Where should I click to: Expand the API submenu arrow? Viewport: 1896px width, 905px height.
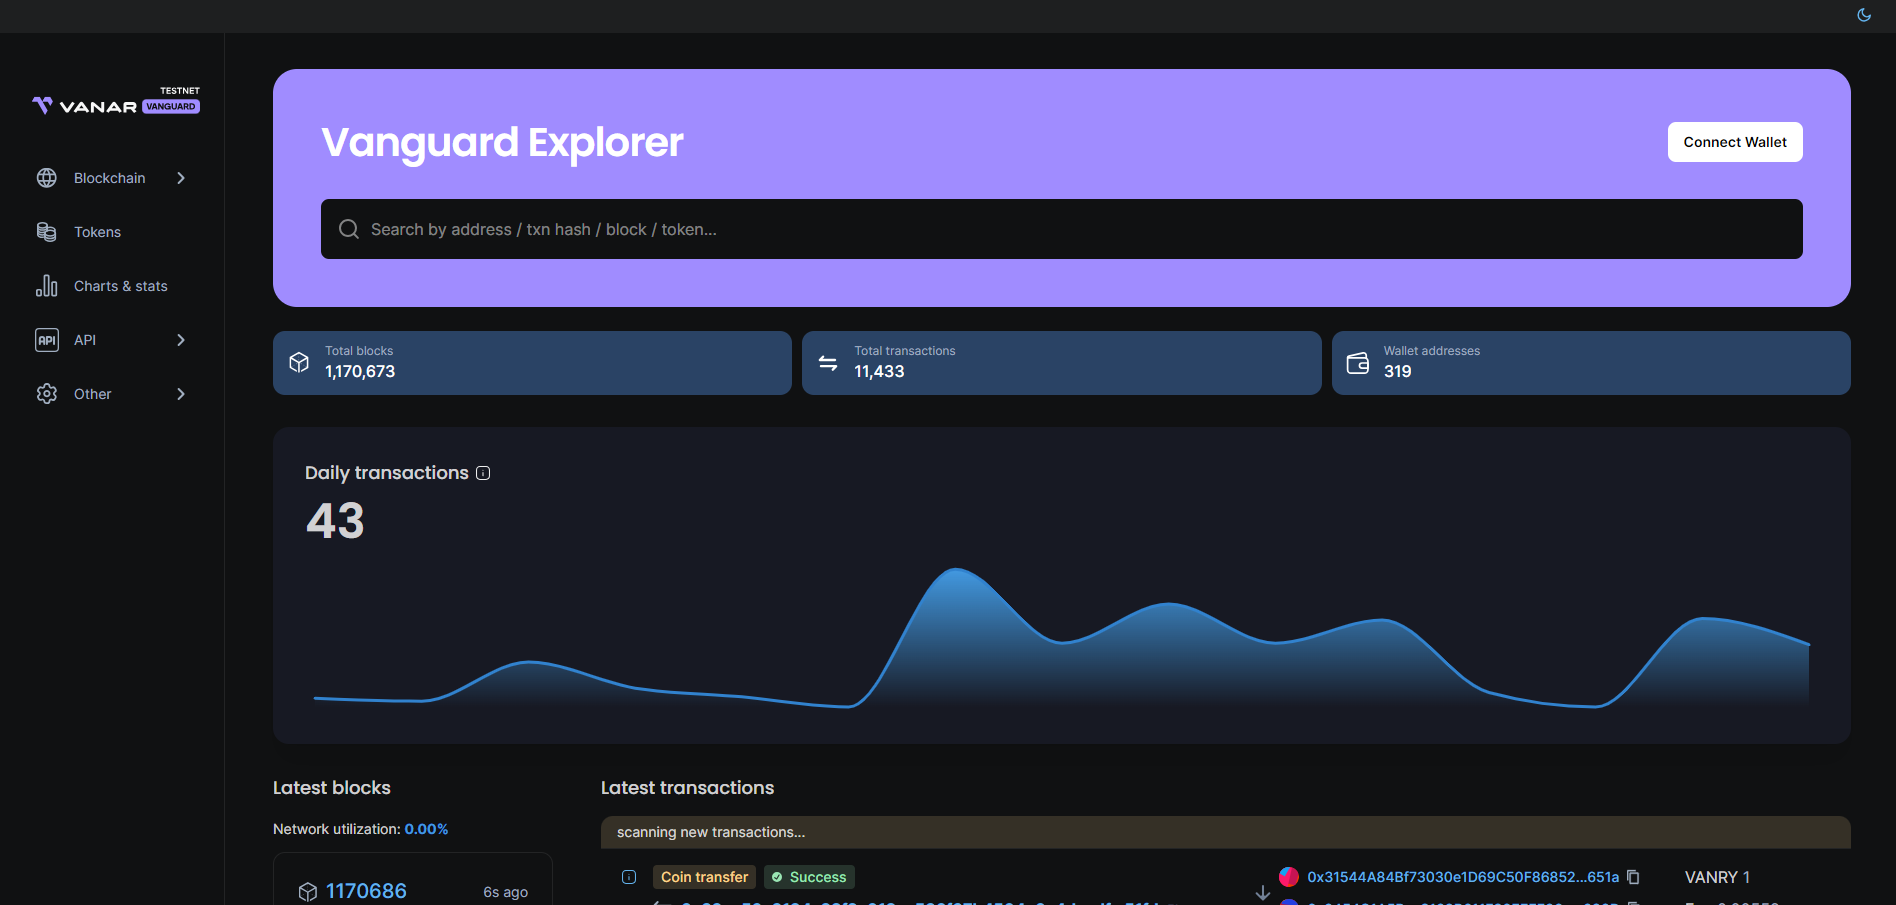(x=181, y=340)
